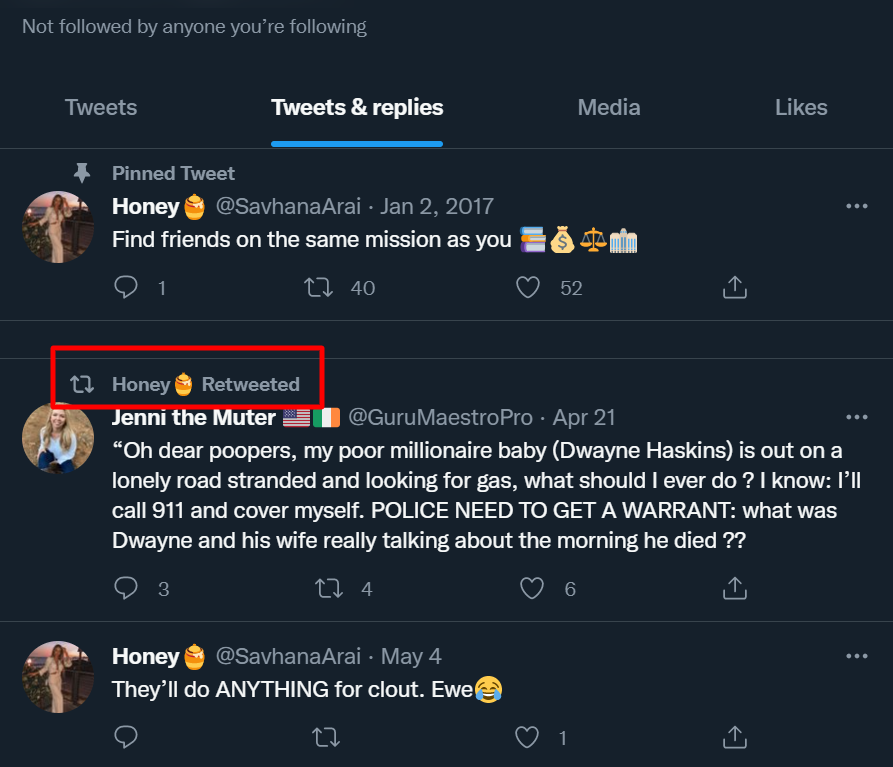This screenshot has height=767, width=893.
Task: Like the "ANYTHING for clout" tweet
Action: point(527,738)
